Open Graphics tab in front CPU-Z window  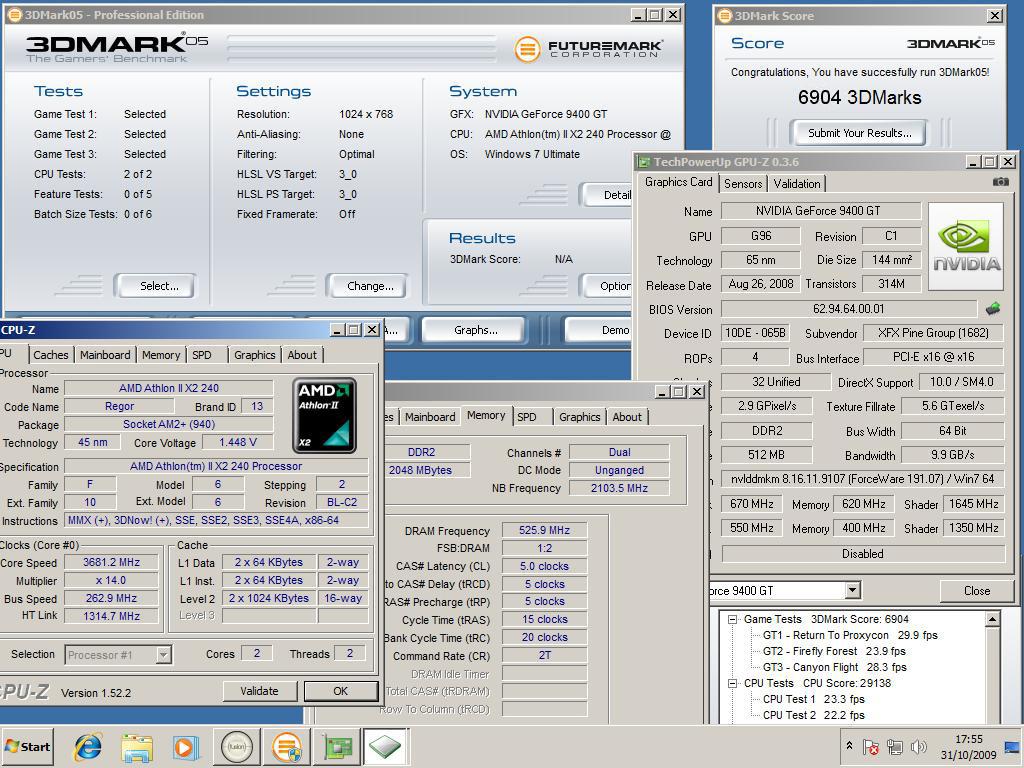pyautogui.click(x=255, y=355)
